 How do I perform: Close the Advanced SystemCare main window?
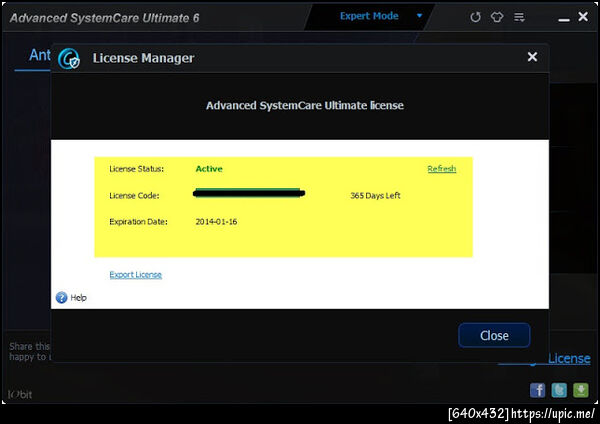[583, 16]
